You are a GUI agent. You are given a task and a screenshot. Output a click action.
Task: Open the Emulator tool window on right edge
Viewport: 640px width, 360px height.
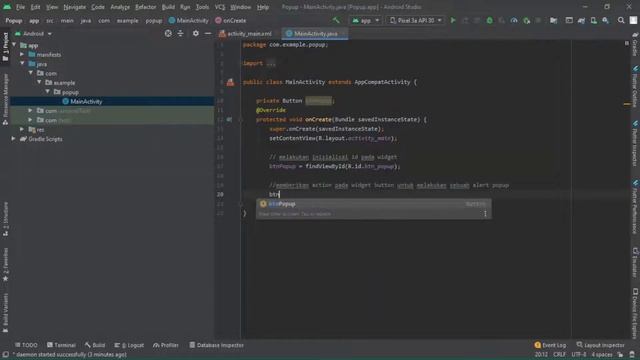click(635, 262)
